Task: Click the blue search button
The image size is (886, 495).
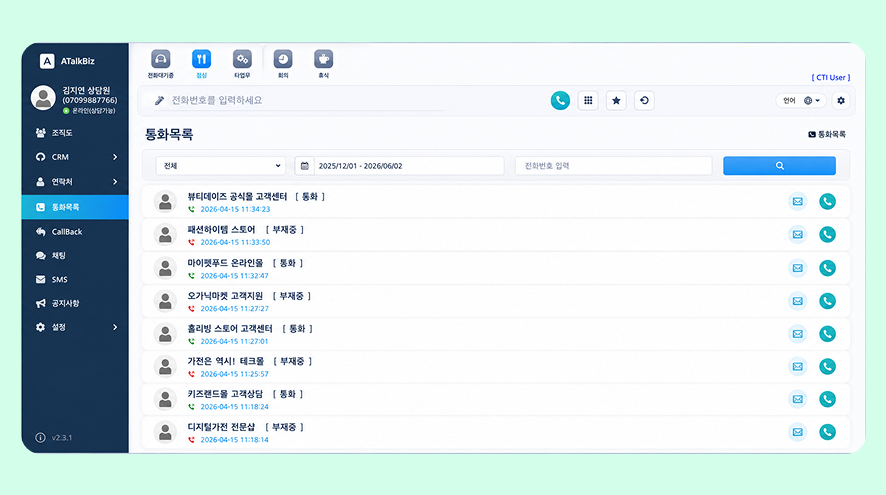Action: tap(779, 166)
